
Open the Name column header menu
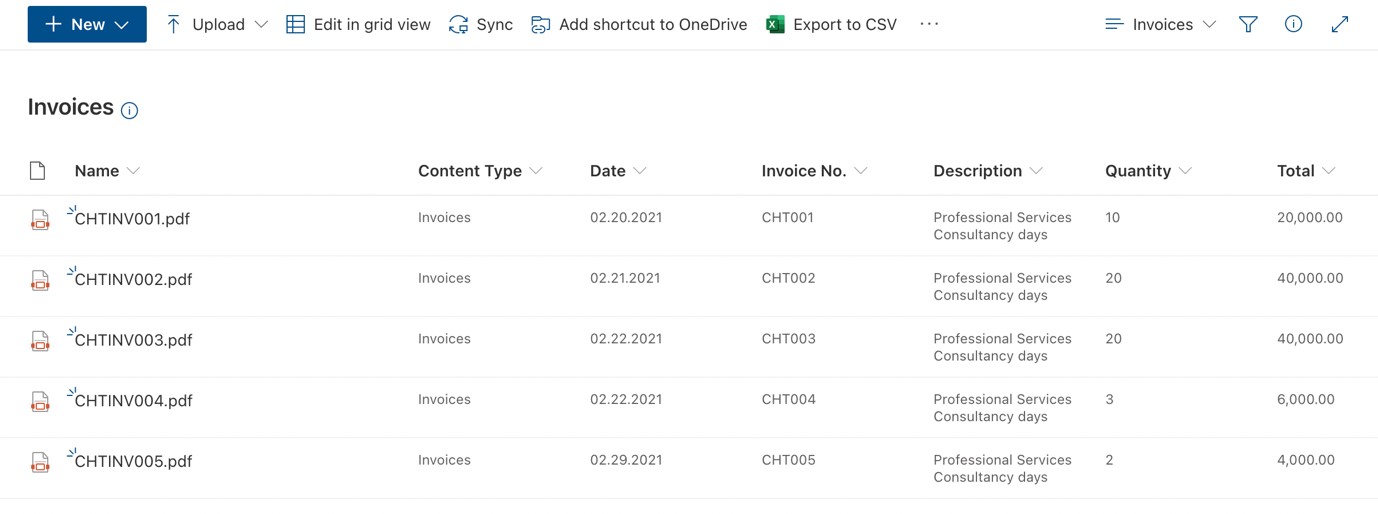[107, 171]
